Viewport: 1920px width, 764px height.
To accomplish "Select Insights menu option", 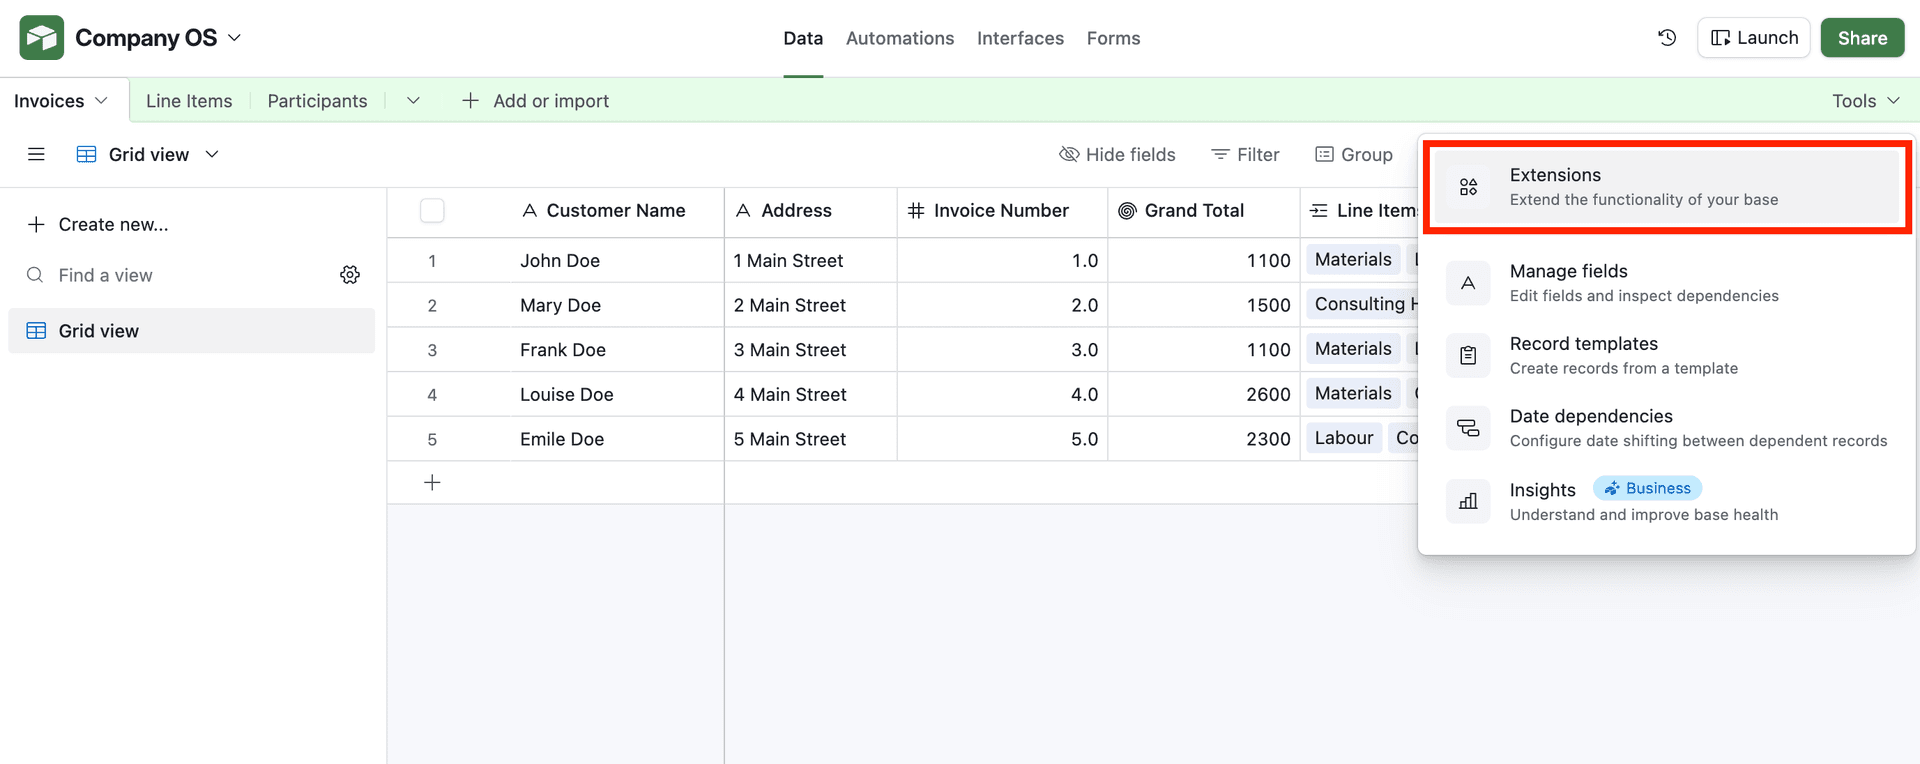I will [1666, 501].
